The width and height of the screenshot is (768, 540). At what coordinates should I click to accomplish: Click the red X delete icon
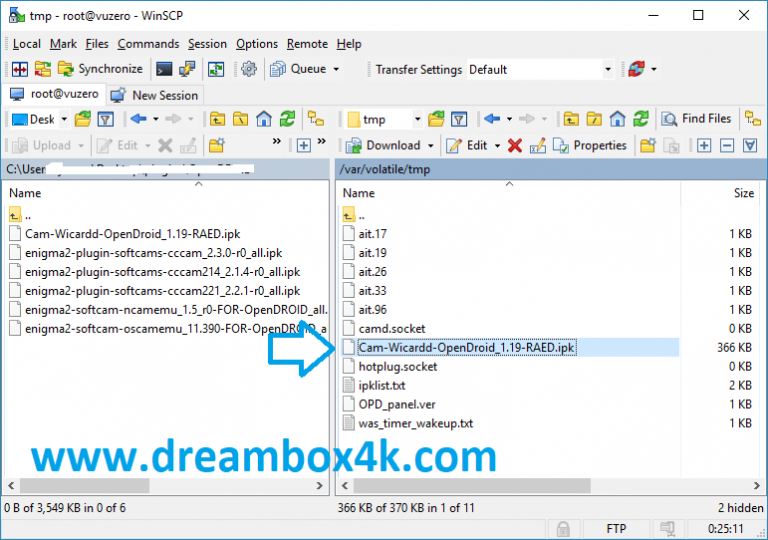[x=514, y=146]
